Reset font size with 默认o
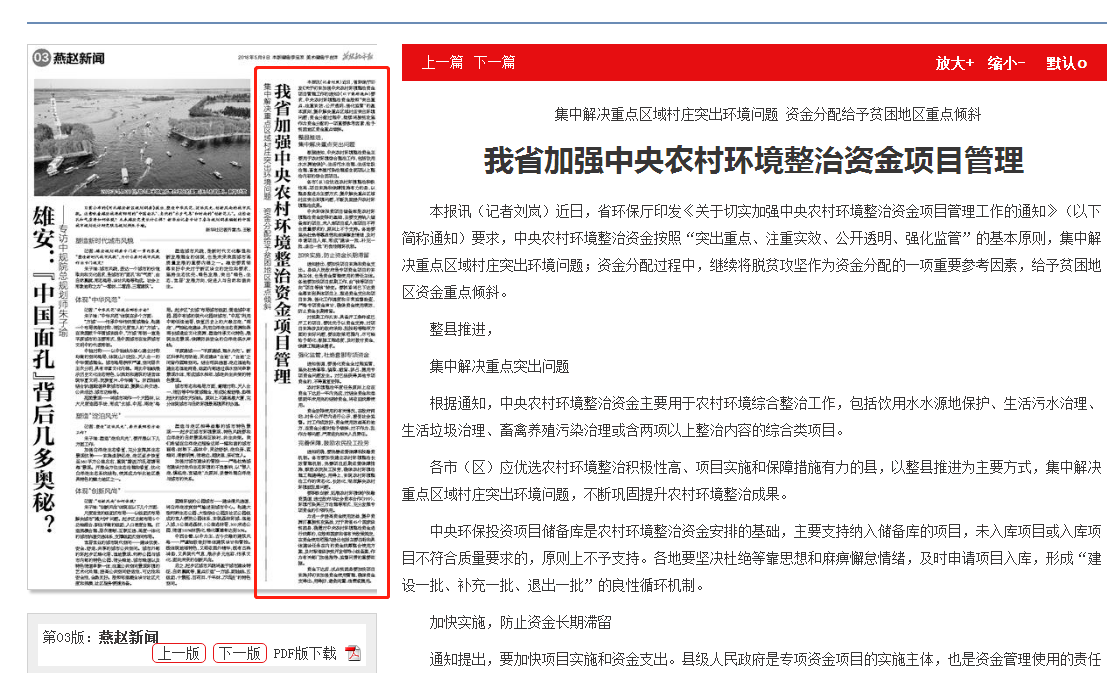The height and width of the screenshot is (673, 1117). point(1066,63)
